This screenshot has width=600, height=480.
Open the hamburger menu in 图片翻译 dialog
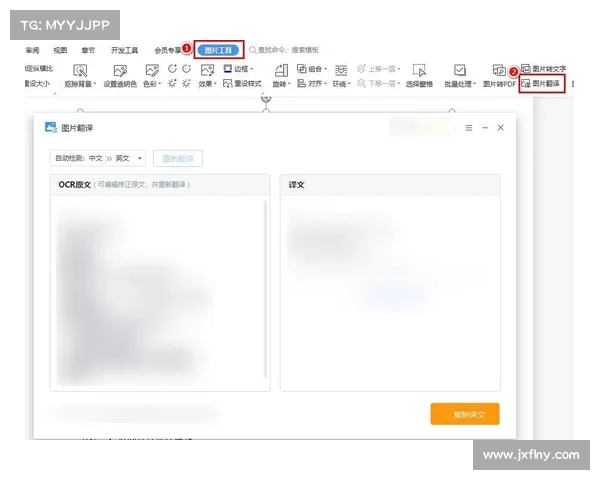click(469, 128)
